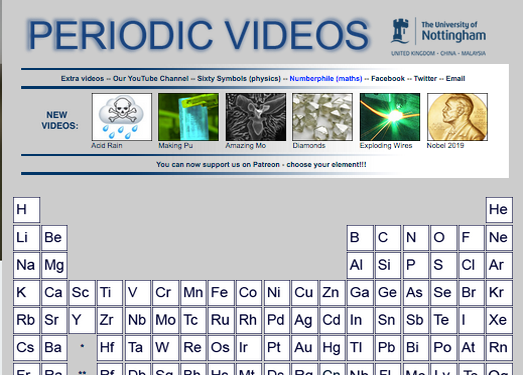Select the W tungsten element cell
Viewport: 523px width, 375px height.
[x=165, y=348]
